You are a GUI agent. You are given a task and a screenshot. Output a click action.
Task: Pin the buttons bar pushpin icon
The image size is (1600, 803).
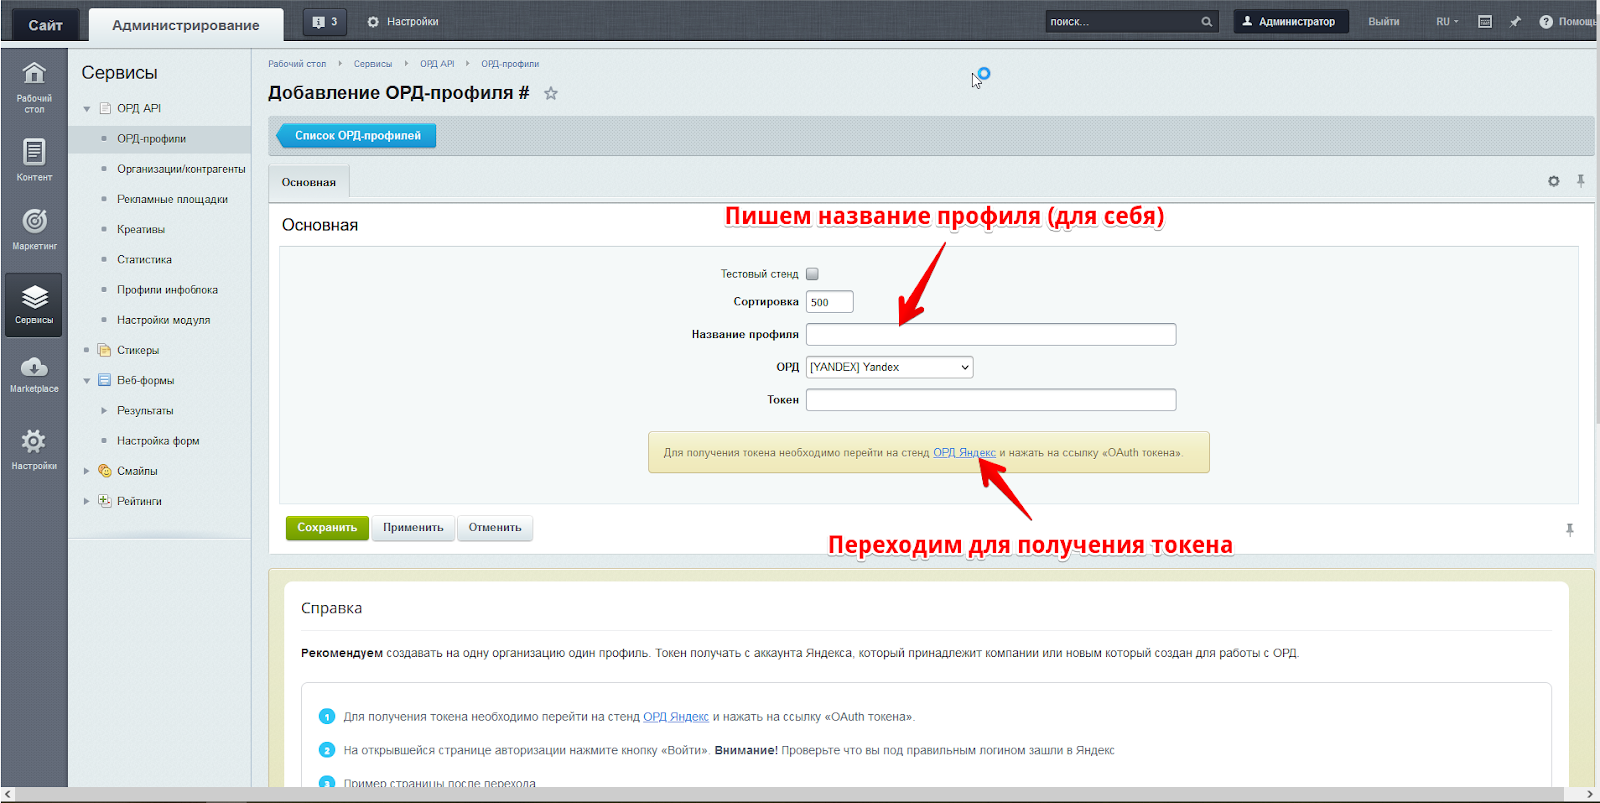point(1570,529)
